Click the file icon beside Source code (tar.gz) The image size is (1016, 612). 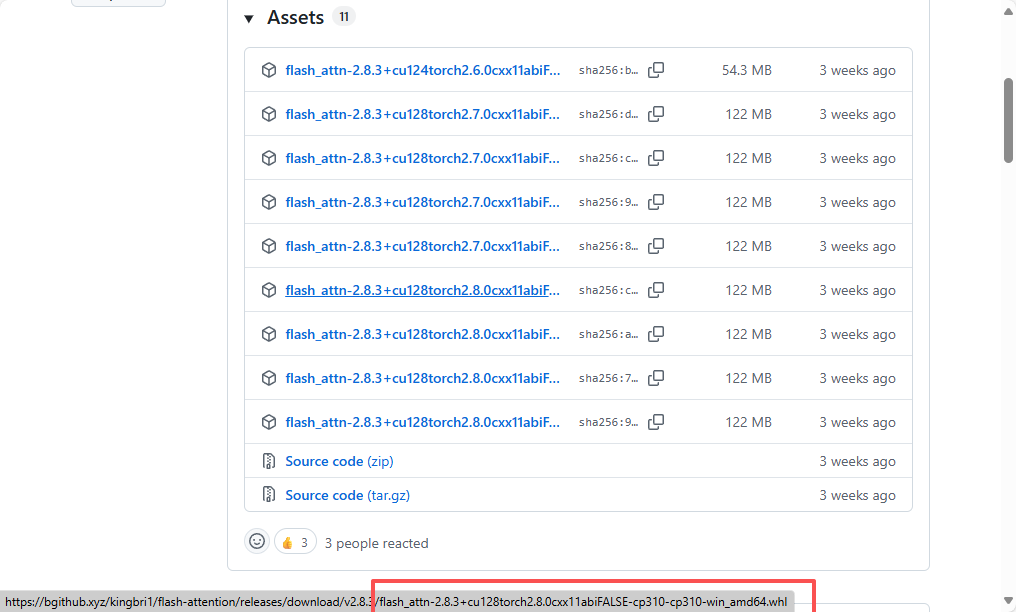(268, 495)
